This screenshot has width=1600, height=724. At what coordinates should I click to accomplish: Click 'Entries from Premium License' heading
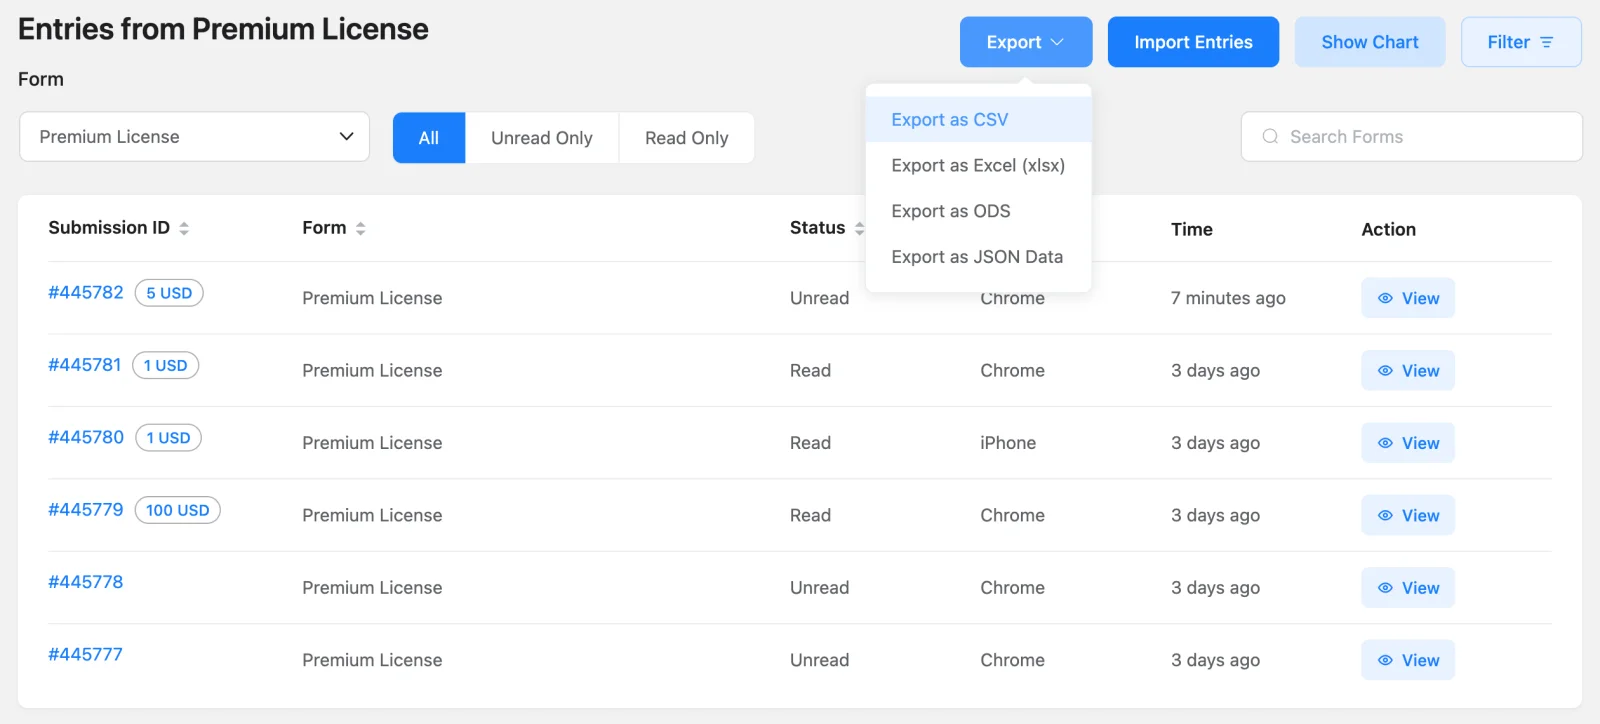click(223, 29)
